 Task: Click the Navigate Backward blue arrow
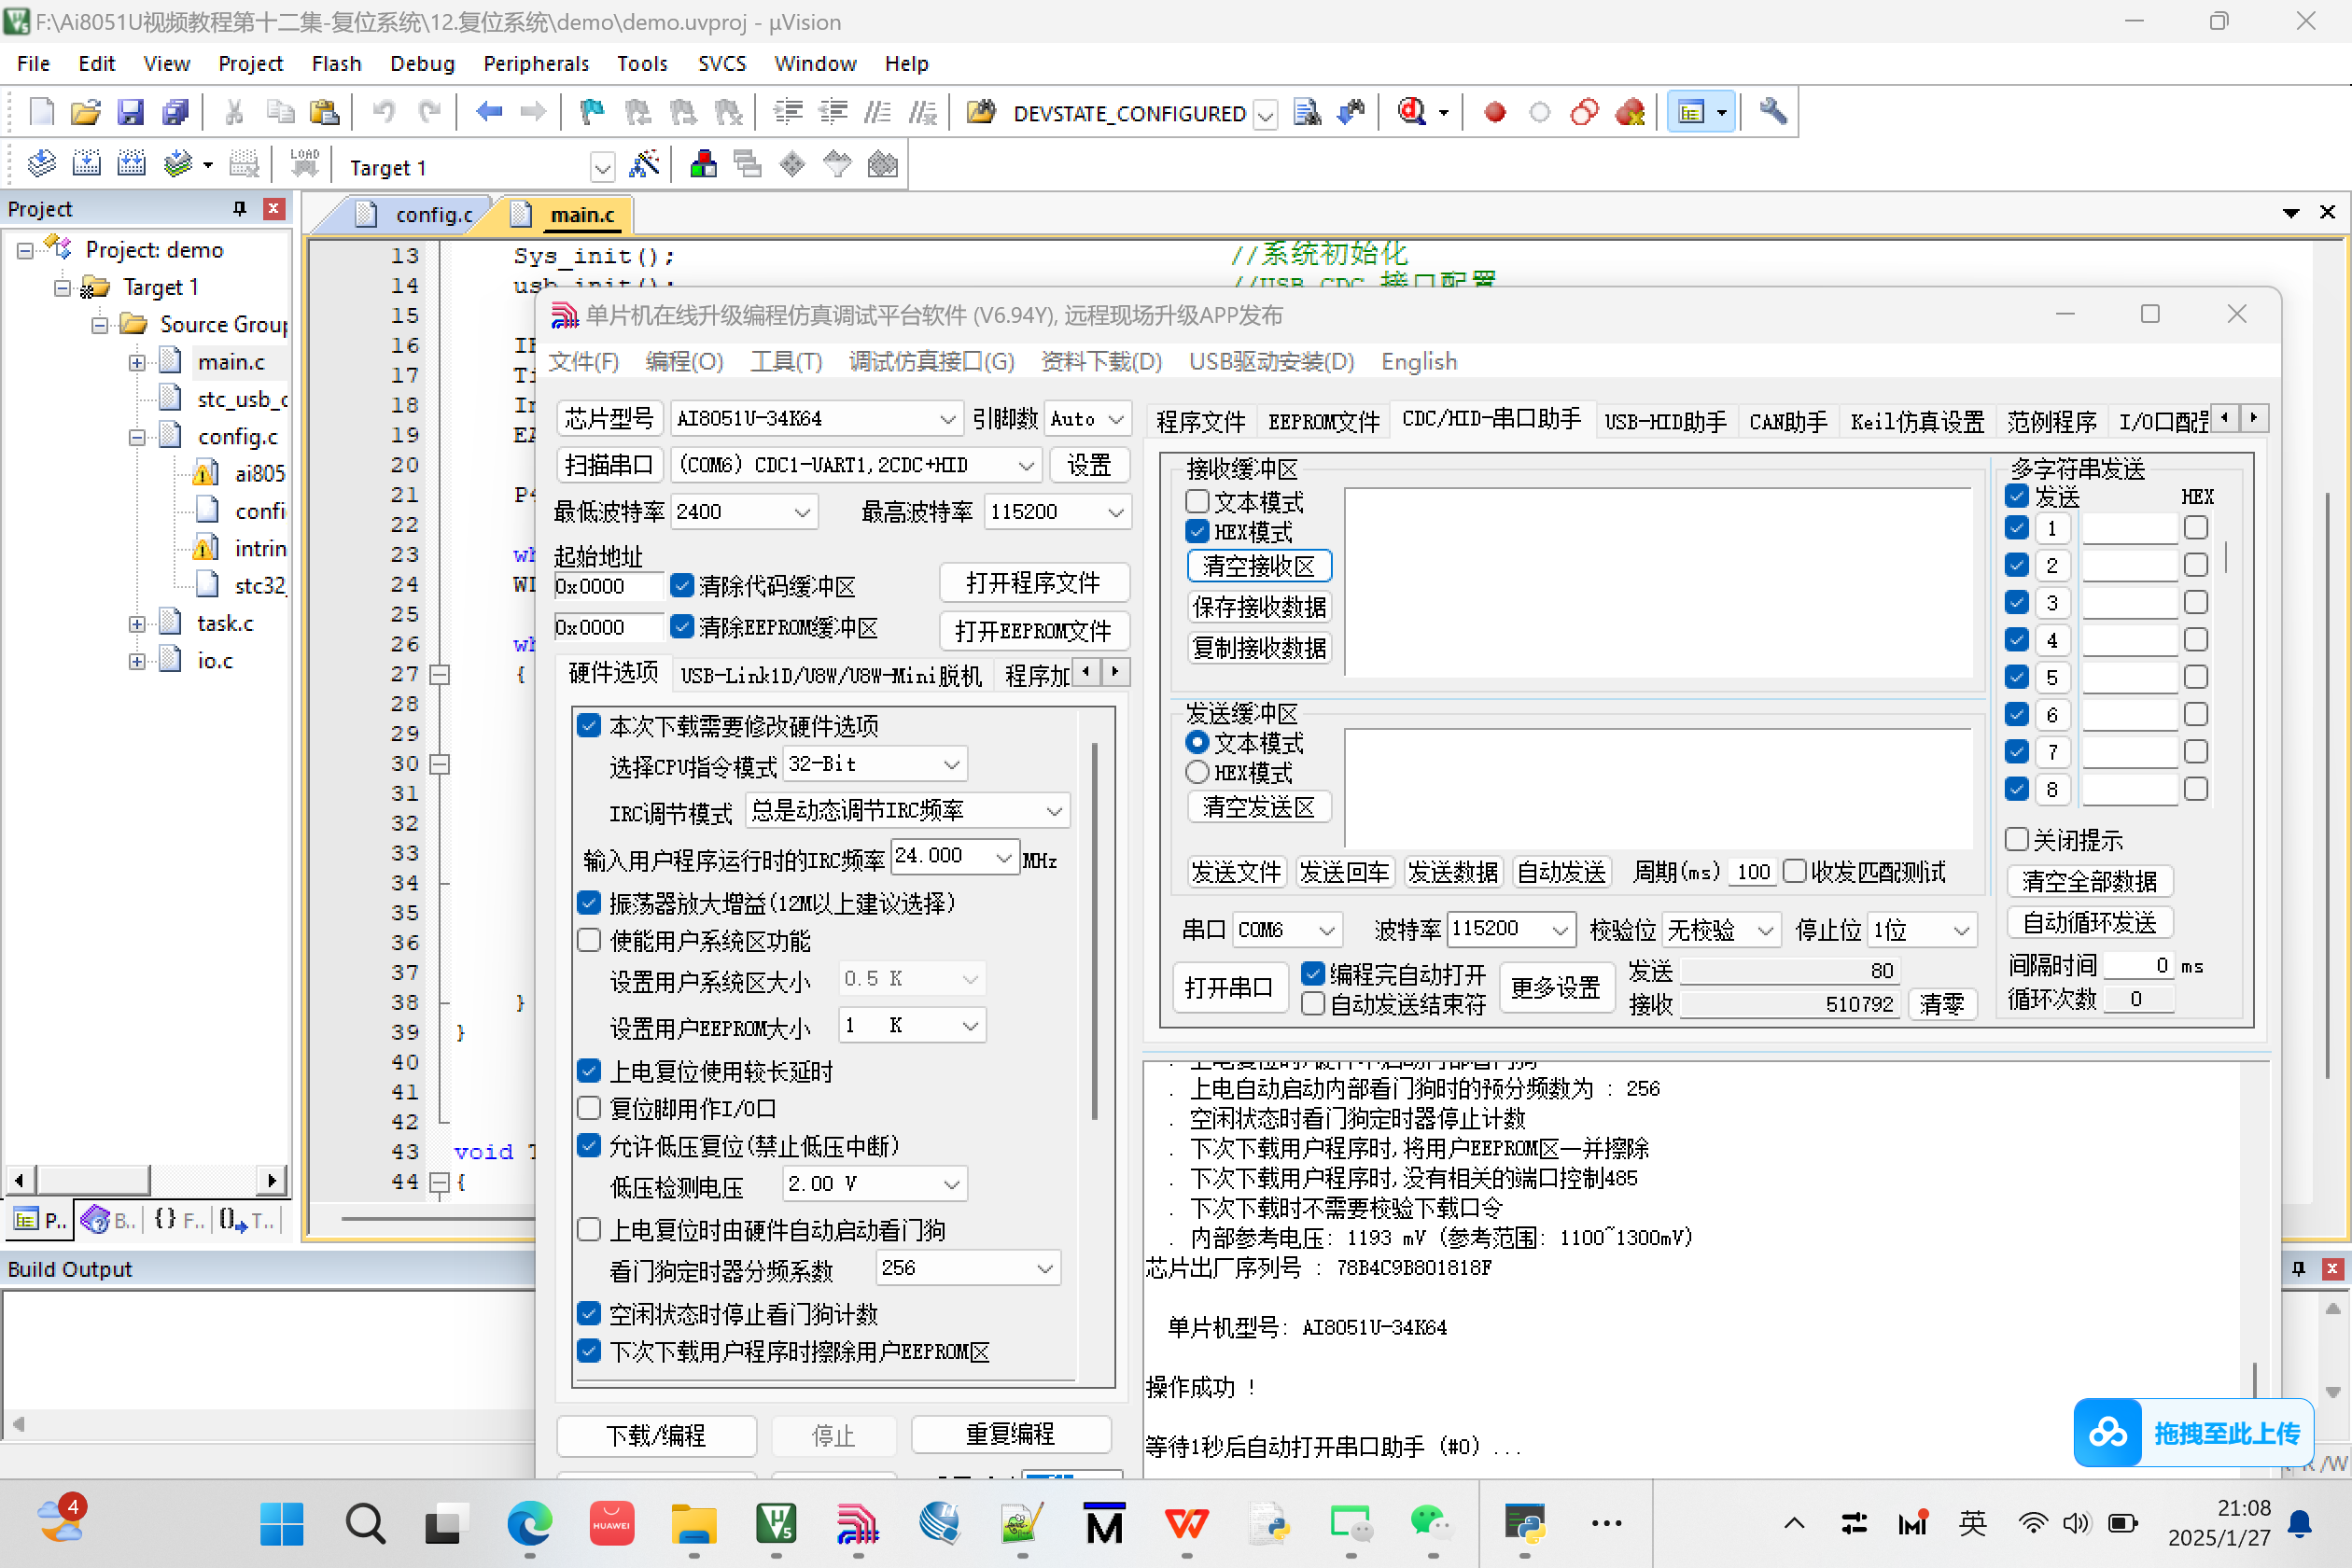[x=489, y=112]
